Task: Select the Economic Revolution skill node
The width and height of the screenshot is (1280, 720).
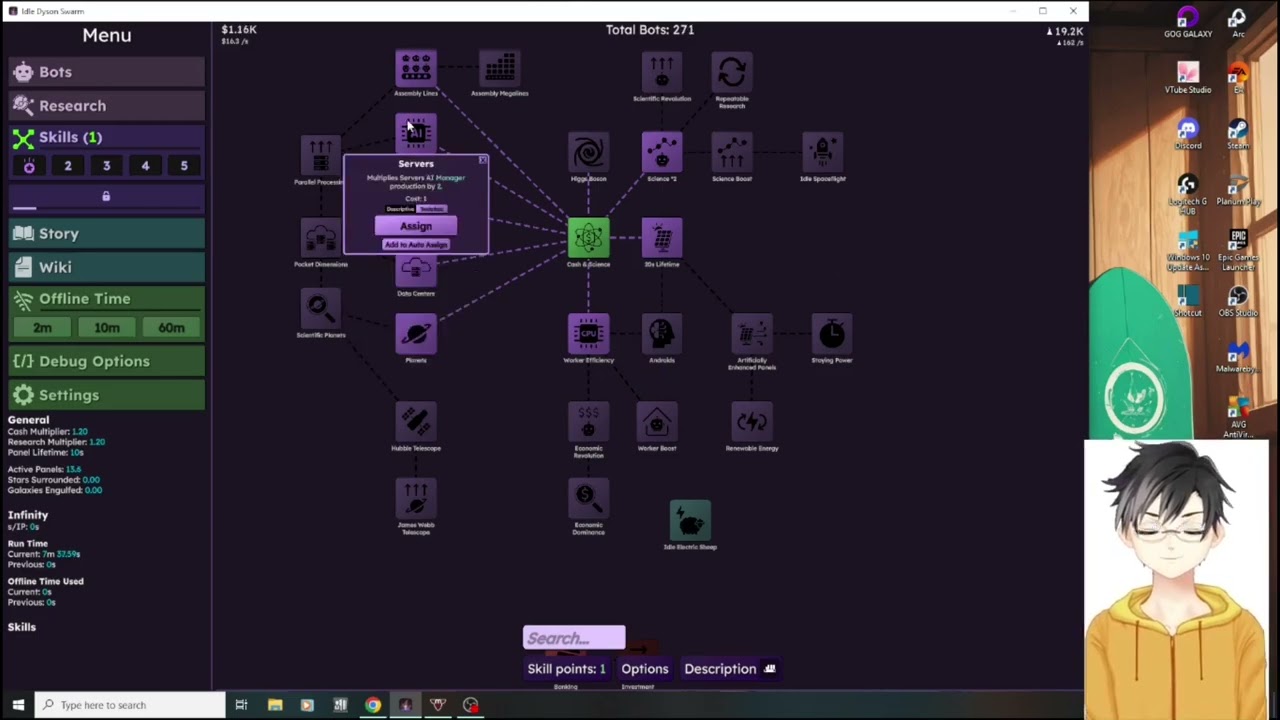Action: point(588,422)
